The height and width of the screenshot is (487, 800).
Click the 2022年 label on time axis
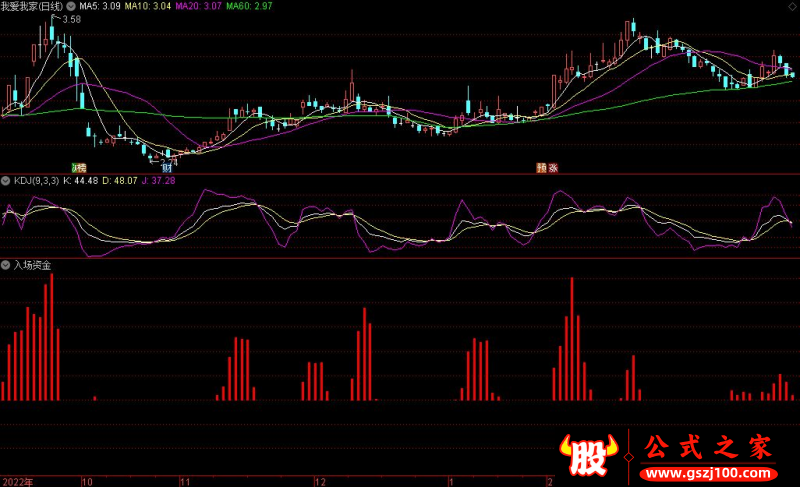point(18,482)
